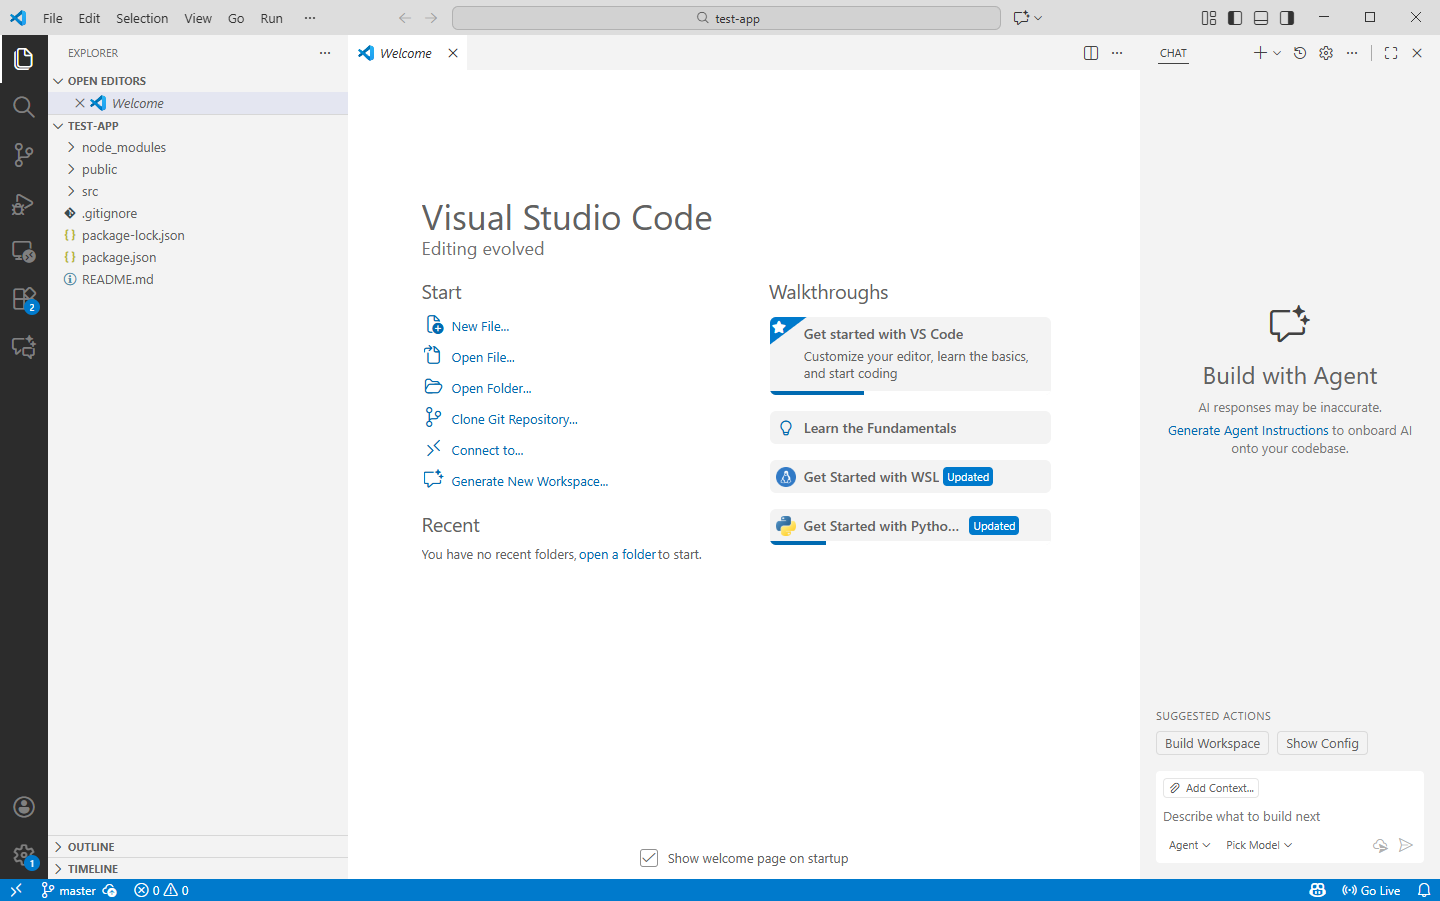The image size is (1440, 901).
Task: Open the Explorer view in activity bar
Action: coord(24,59)
